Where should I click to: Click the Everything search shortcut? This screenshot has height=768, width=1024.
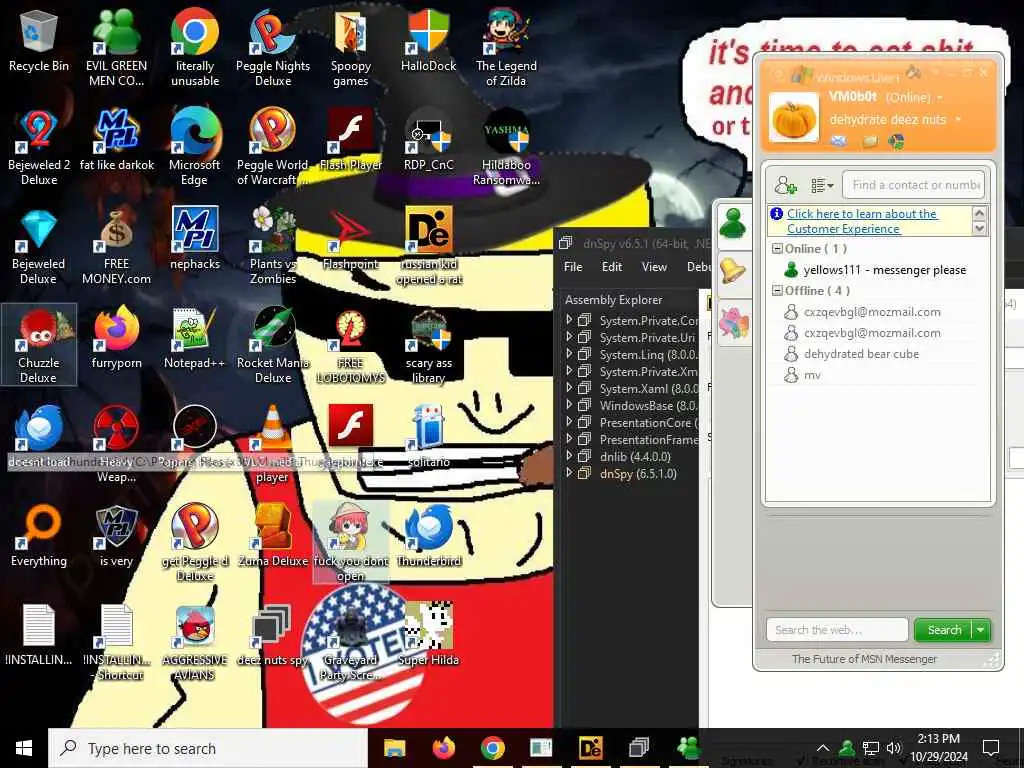(x=39, y=537)
